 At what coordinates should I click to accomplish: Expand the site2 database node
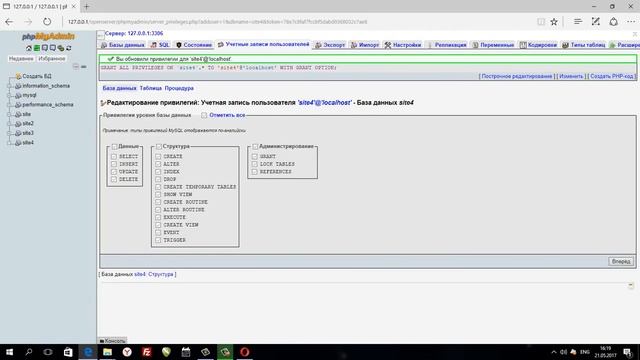tap(9, 124)
